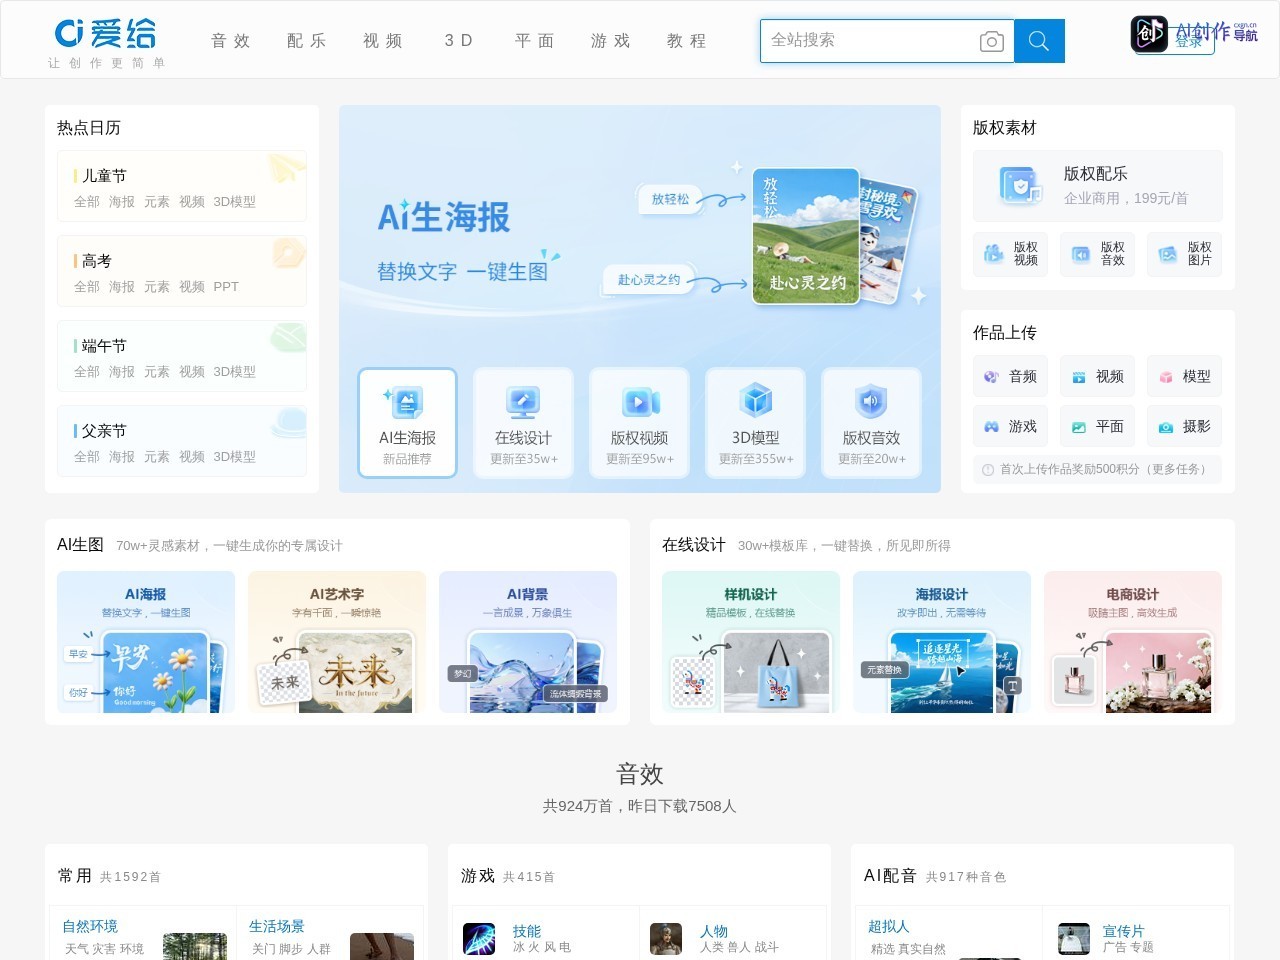
Task: Open the 高考 calendar topic
Action: 97,261
